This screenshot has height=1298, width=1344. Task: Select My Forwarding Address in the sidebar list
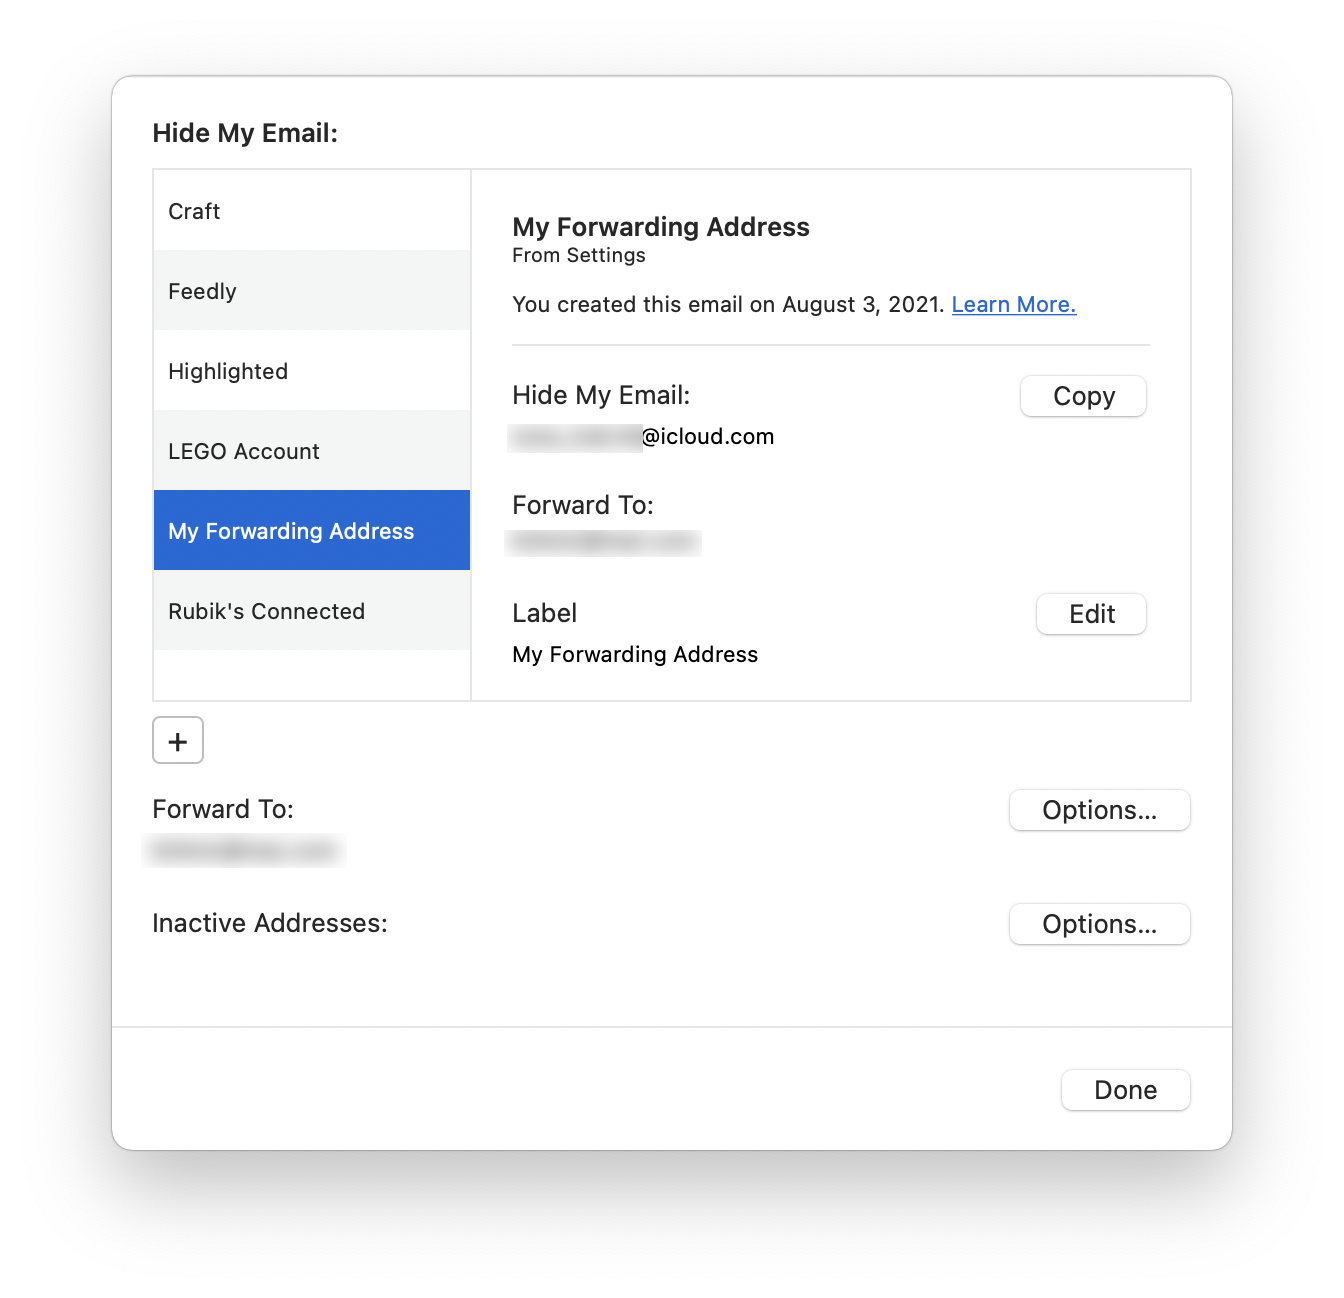point(312,530)
